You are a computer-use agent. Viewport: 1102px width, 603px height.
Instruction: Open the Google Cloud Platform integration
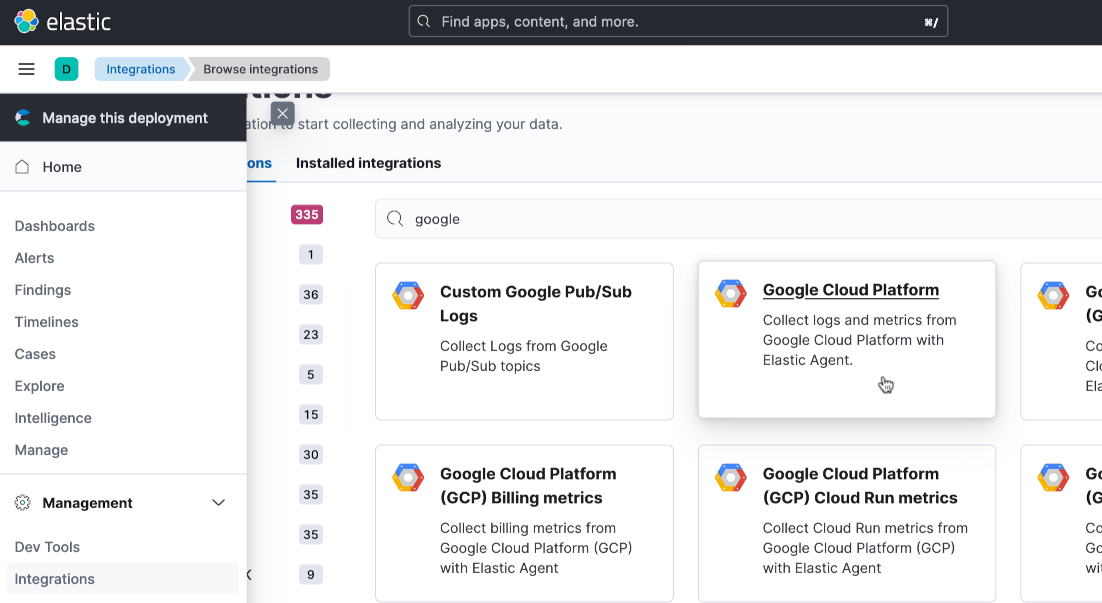(850, 290)
